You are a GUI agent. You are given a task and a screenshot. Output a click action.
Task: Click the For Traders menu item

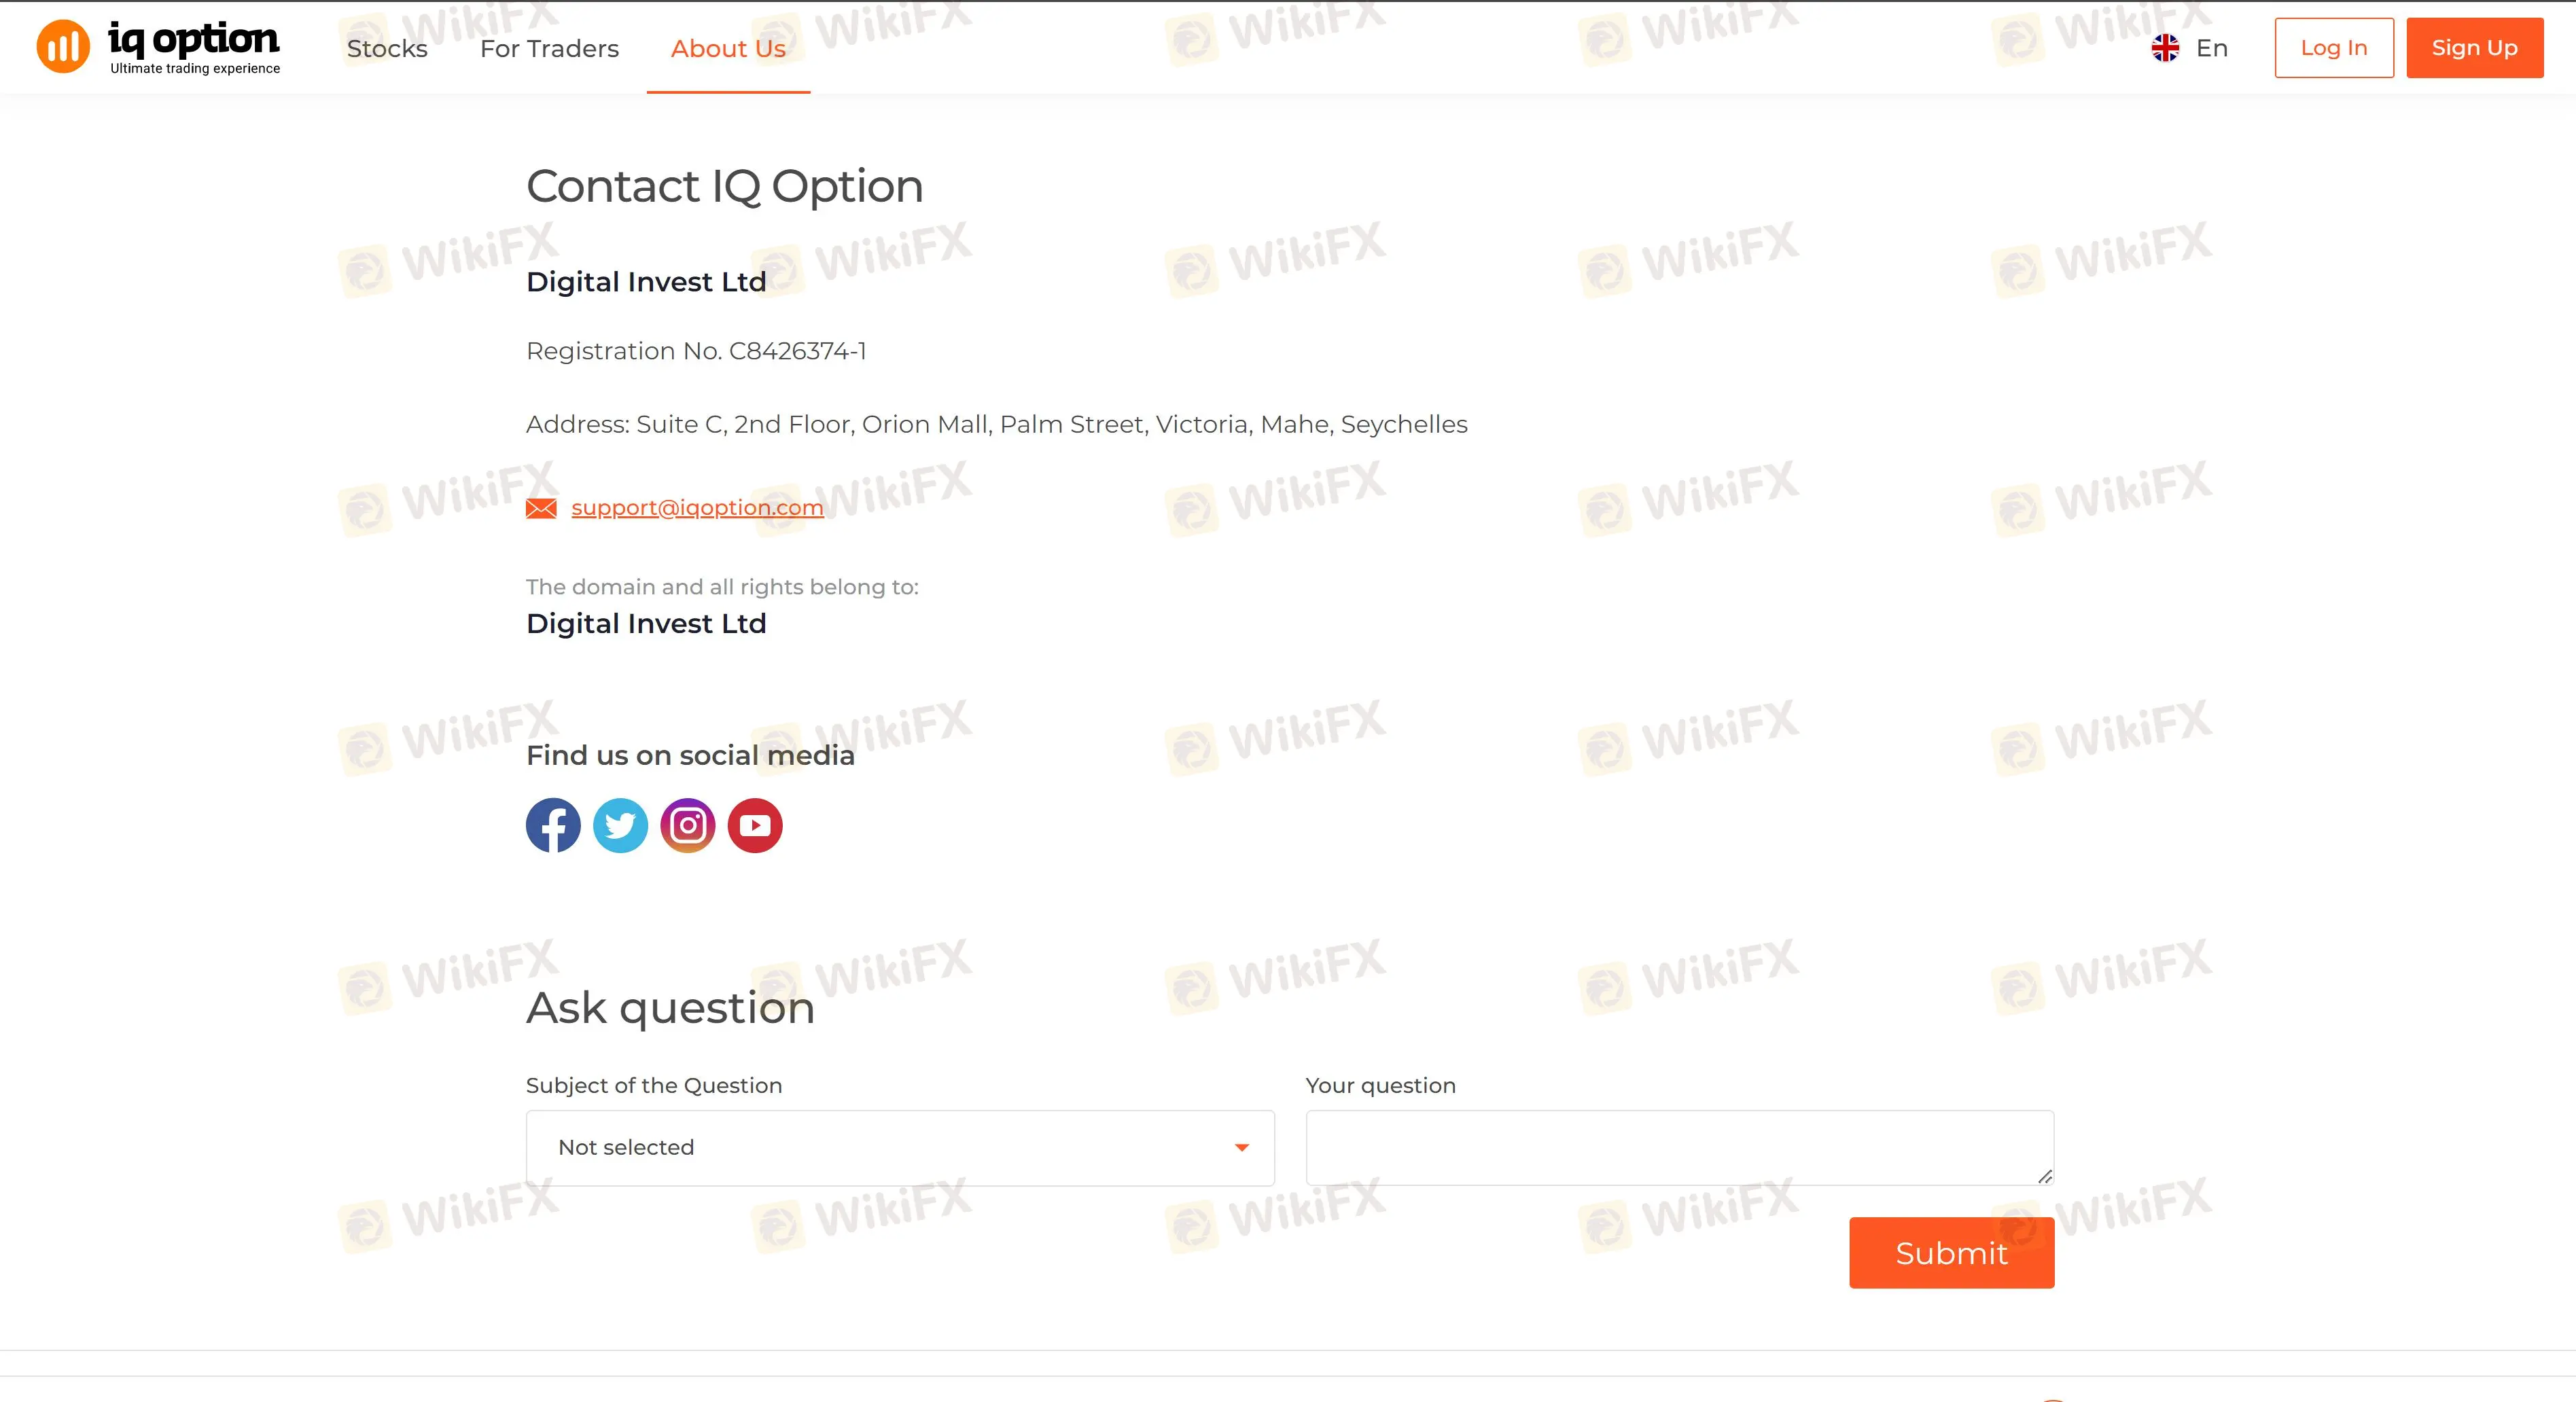[x=549, y=48]
